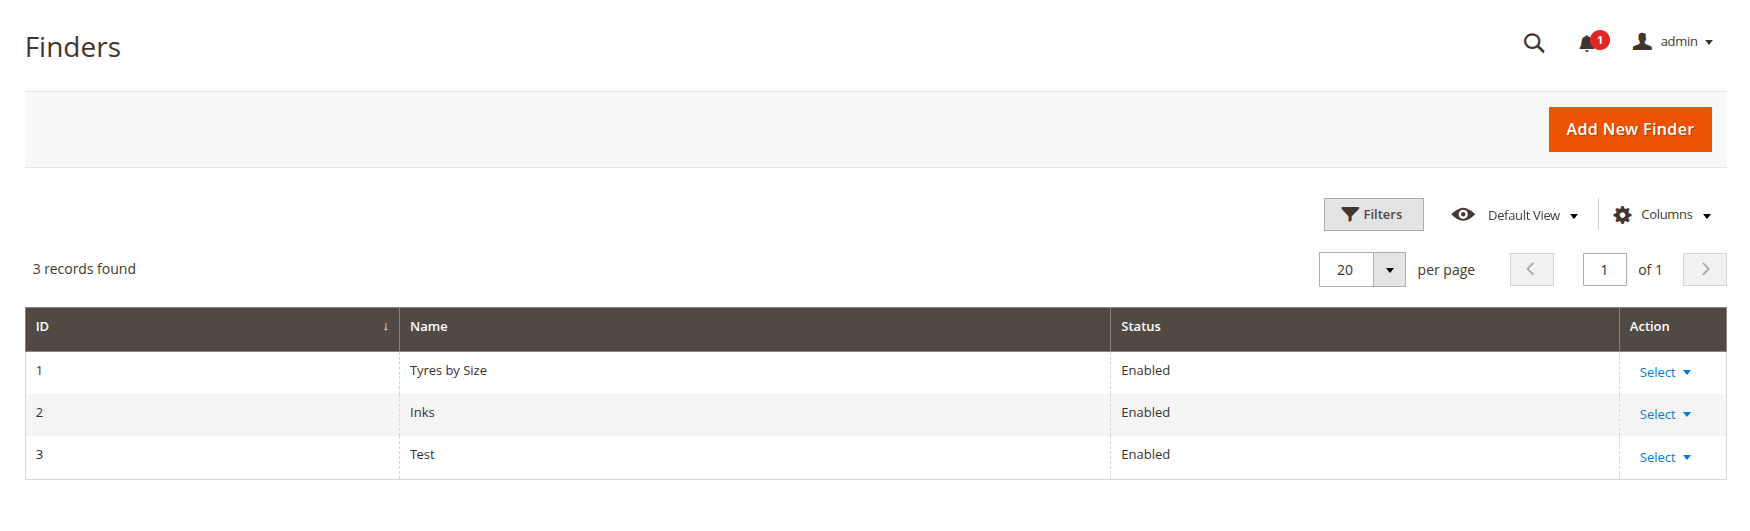This screenshot has height=531, width=1750.
Task: Open Select action for Inks row
Action: coord(1665,415)
